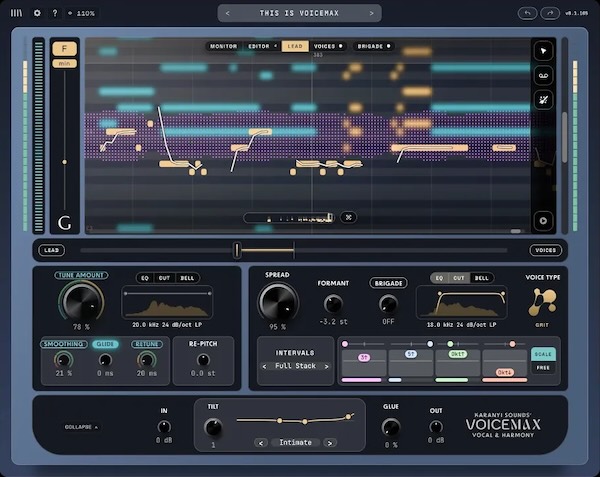Screen dimensions: 600x477
Task: Click the green Okt↑ voice interval chip
Action: [x=458, y=354]
